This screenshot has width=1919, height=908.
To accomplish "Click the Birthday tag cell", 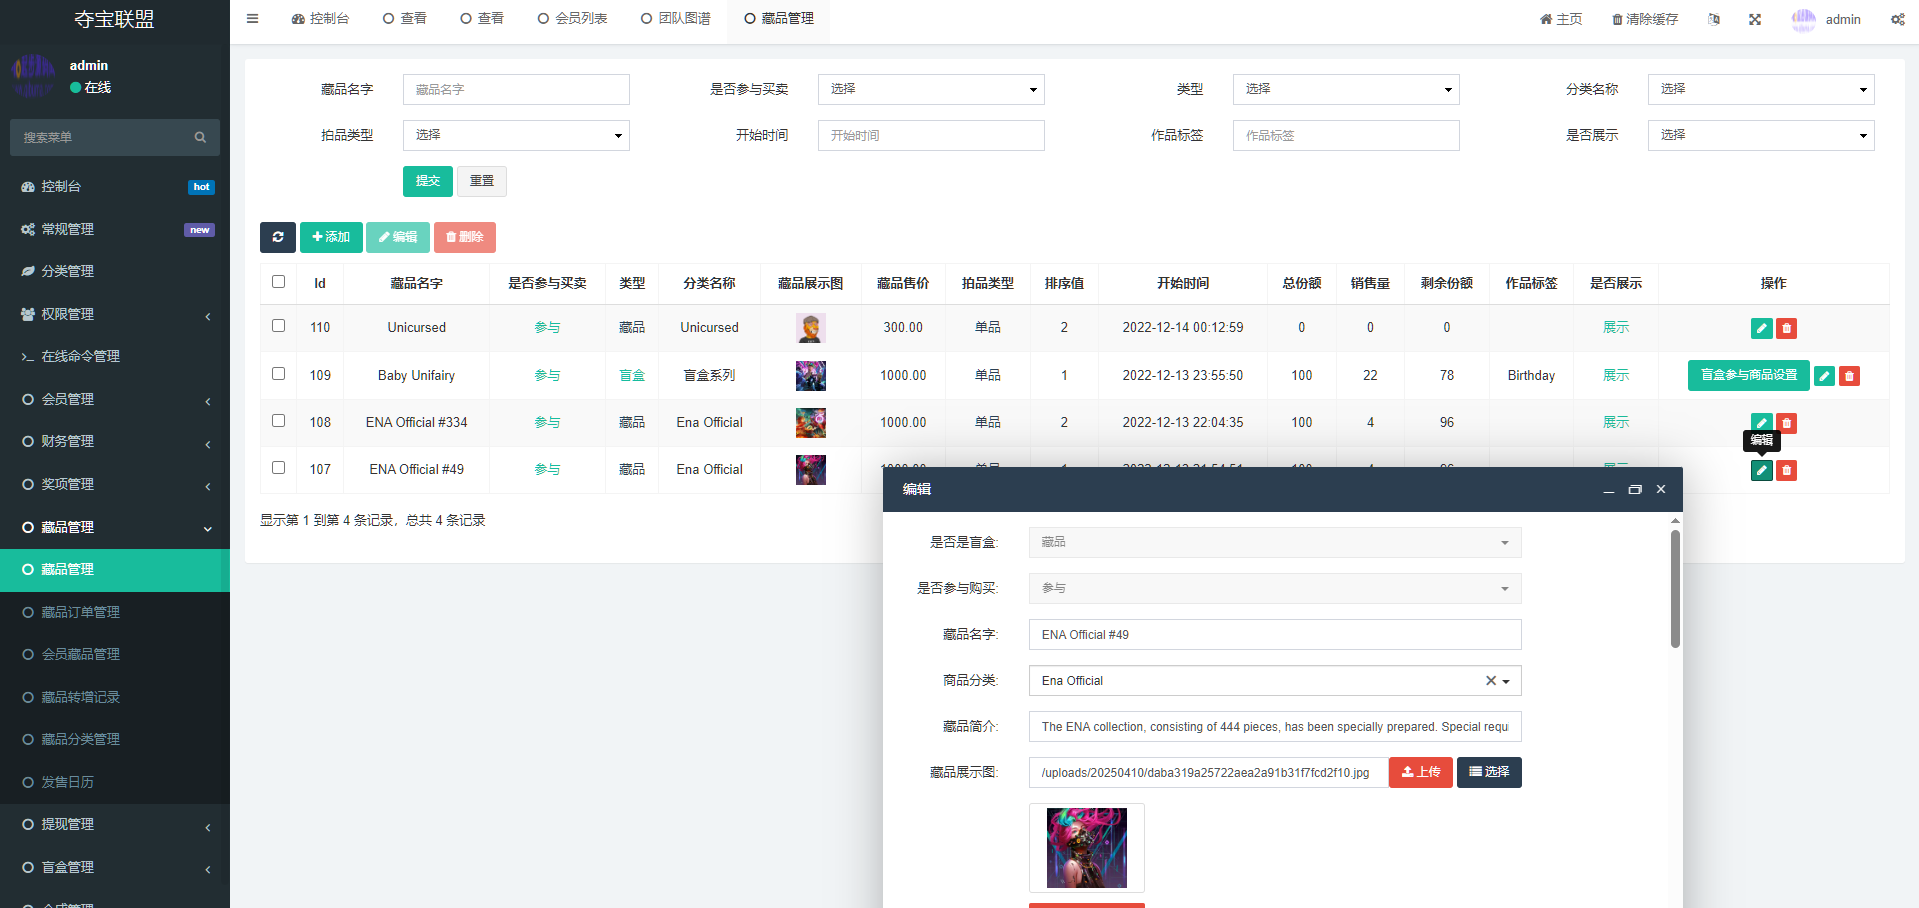I will (x=1531, y=376).
